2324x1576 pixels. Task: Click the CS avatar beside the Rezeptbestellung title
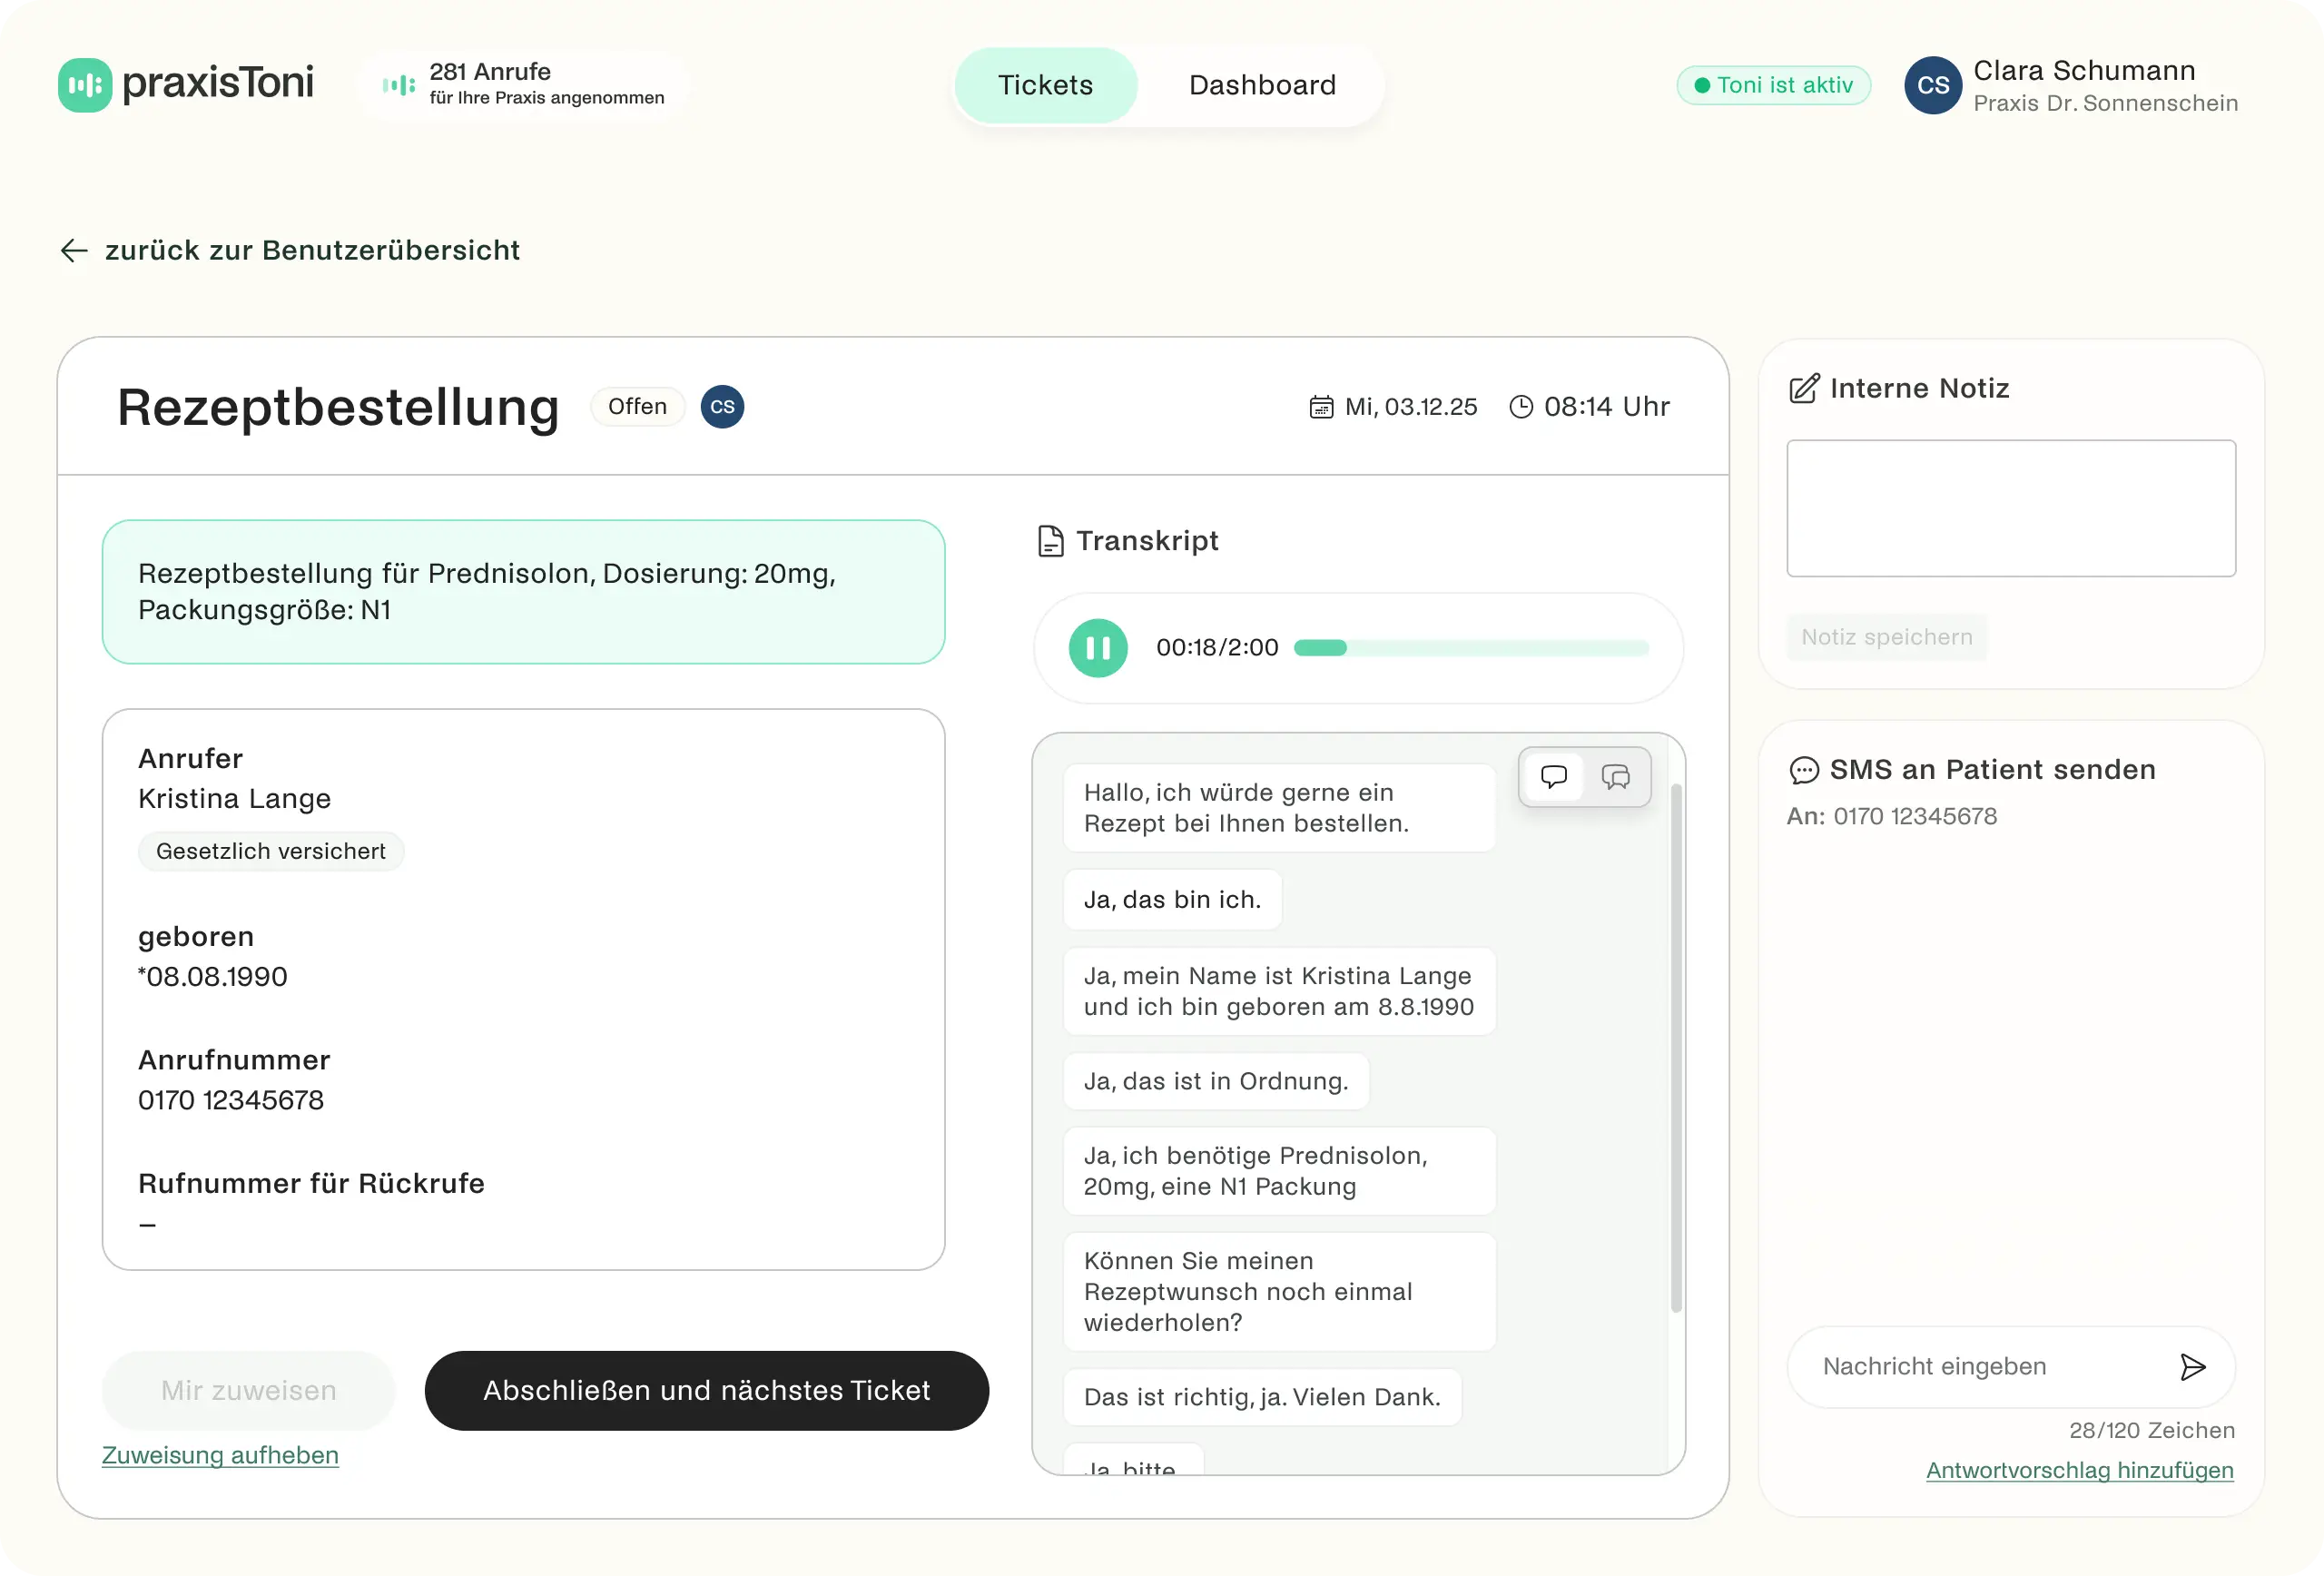pos(721,406)
